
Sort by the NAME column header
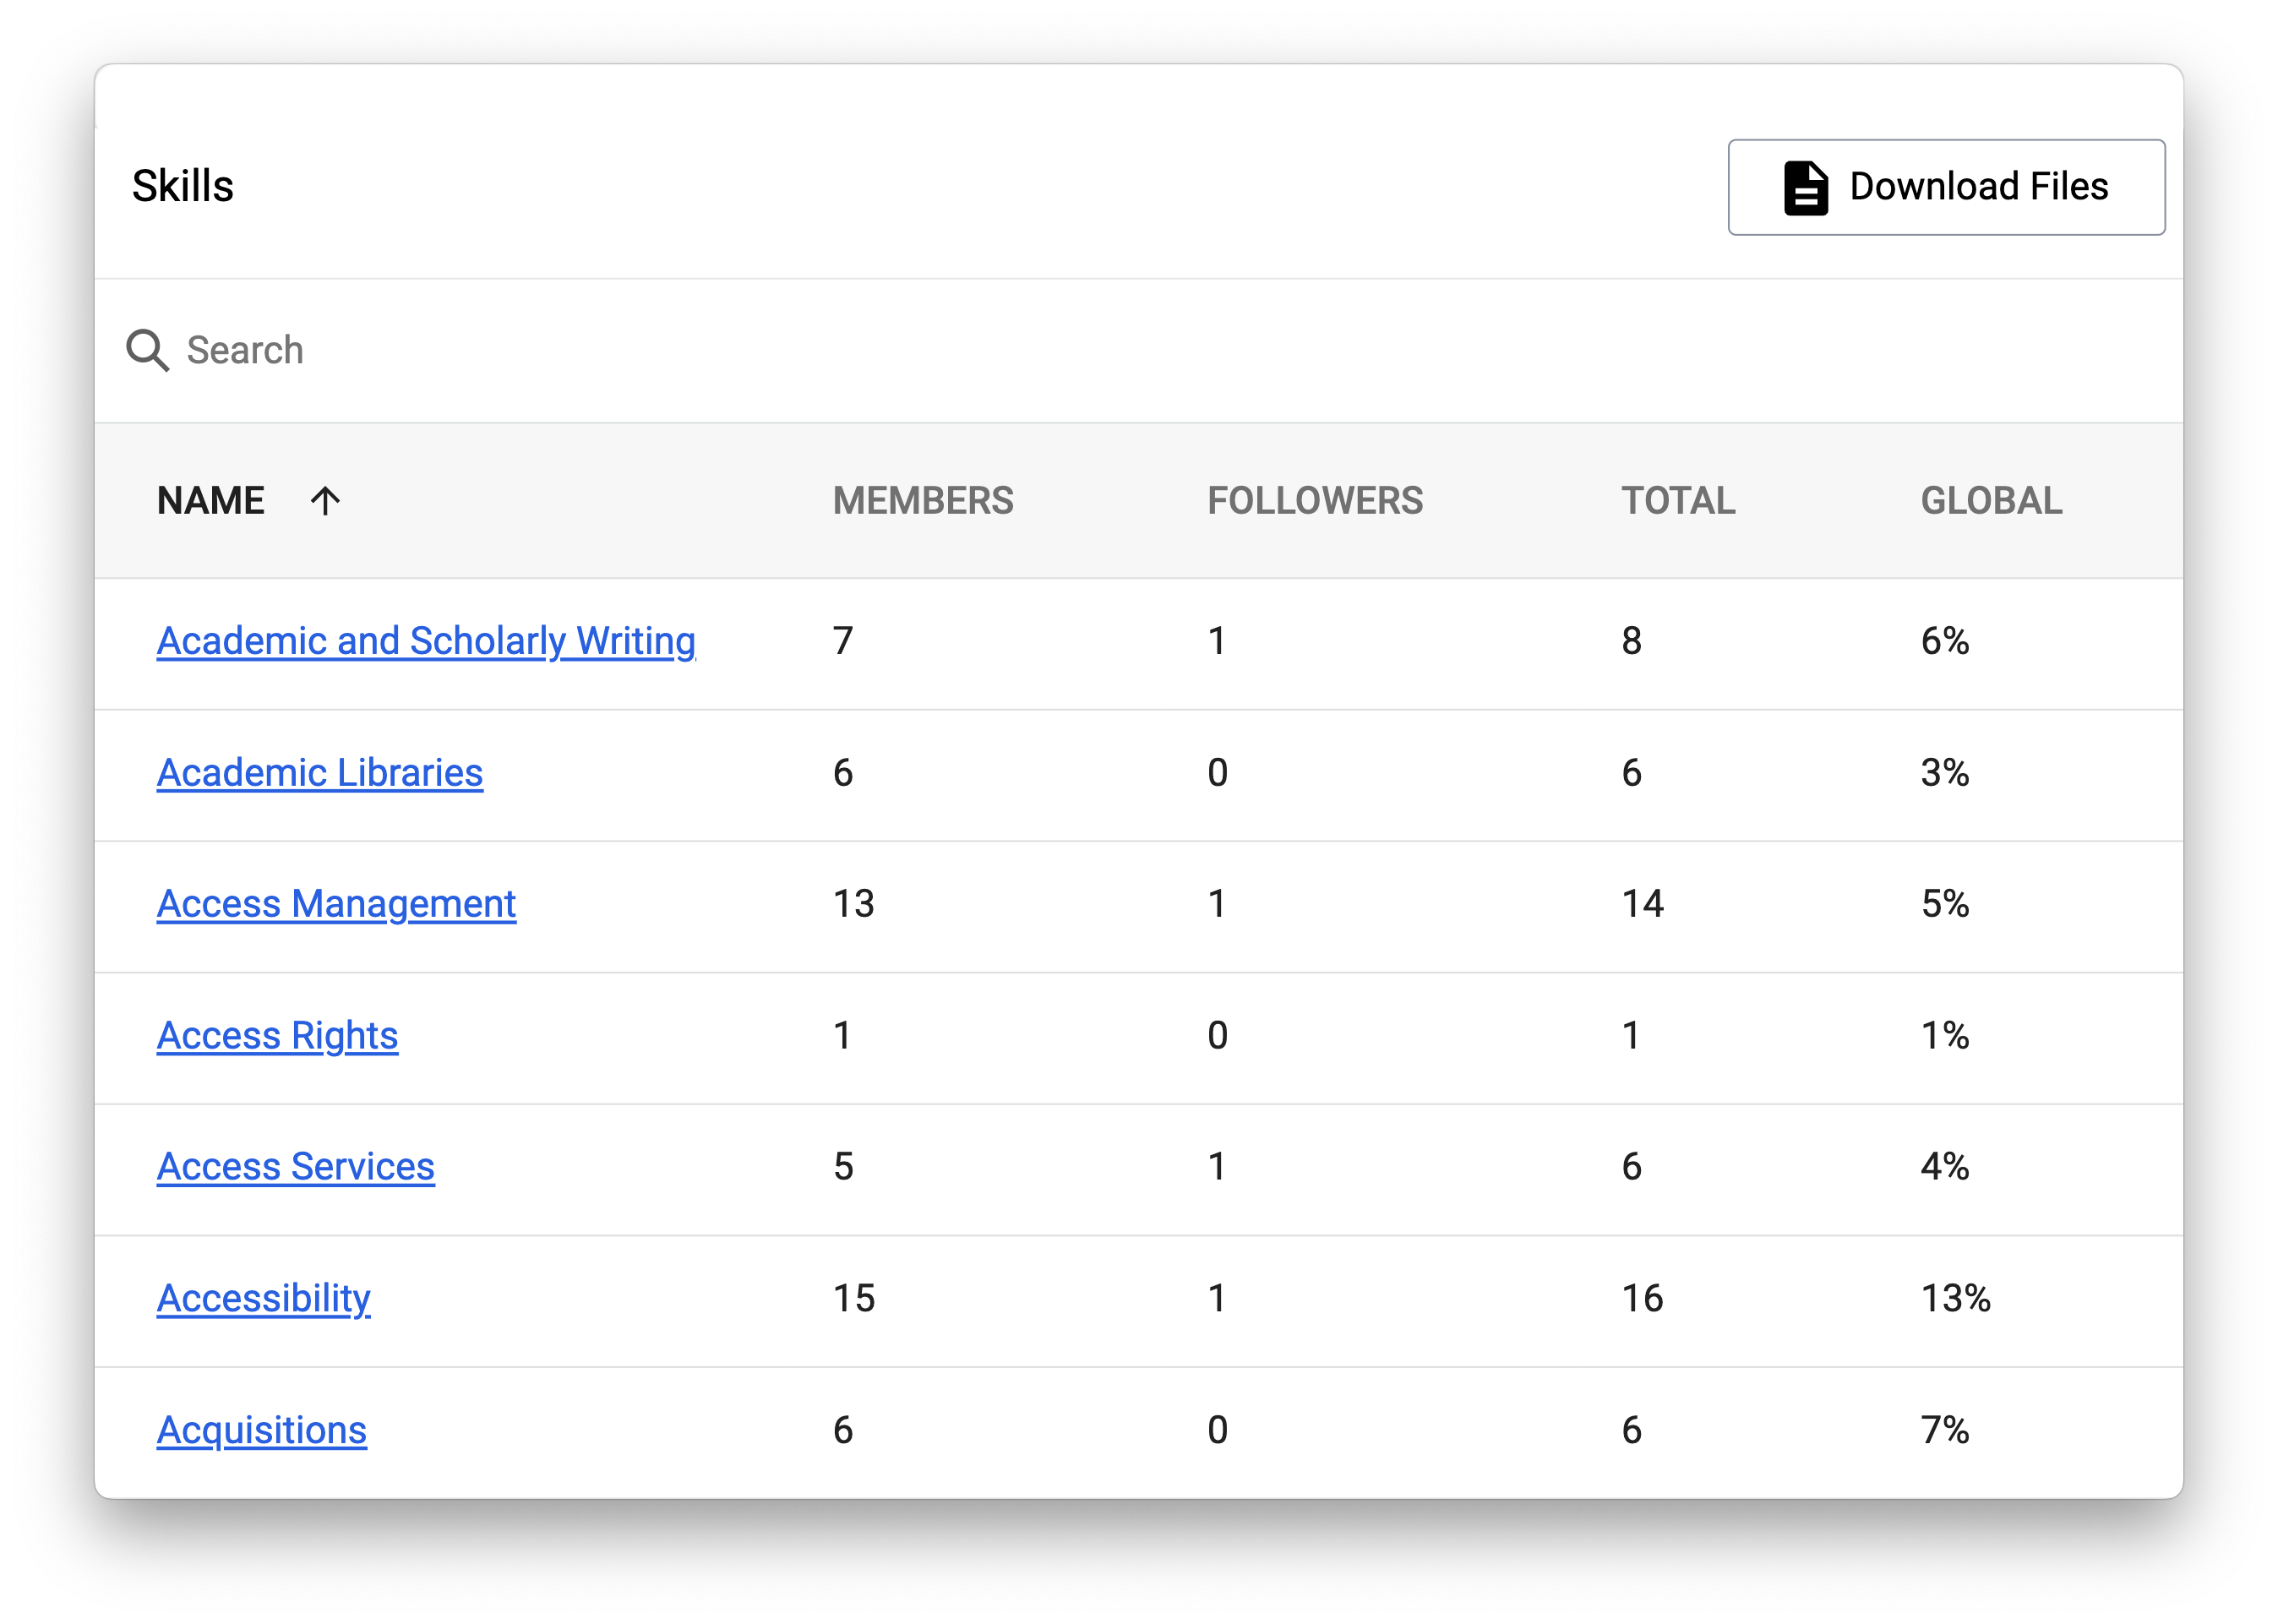coord(211,500)
